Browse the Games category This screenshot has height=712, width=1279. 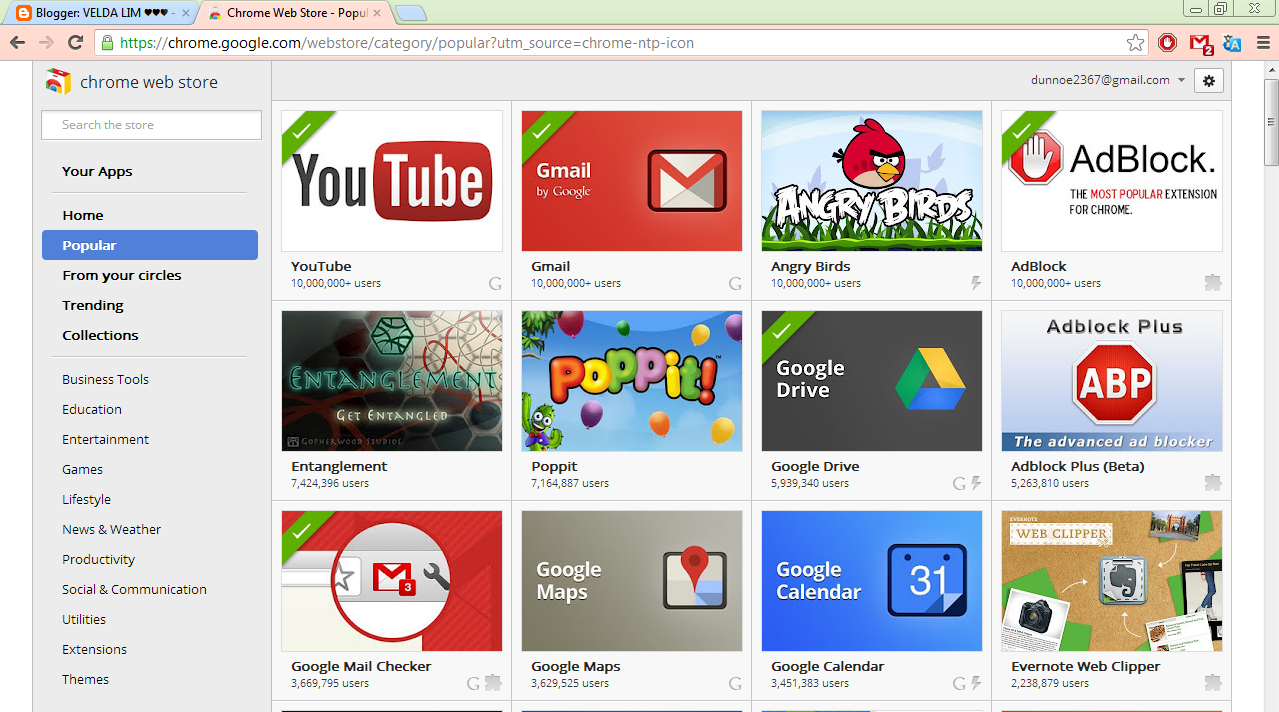82,469
